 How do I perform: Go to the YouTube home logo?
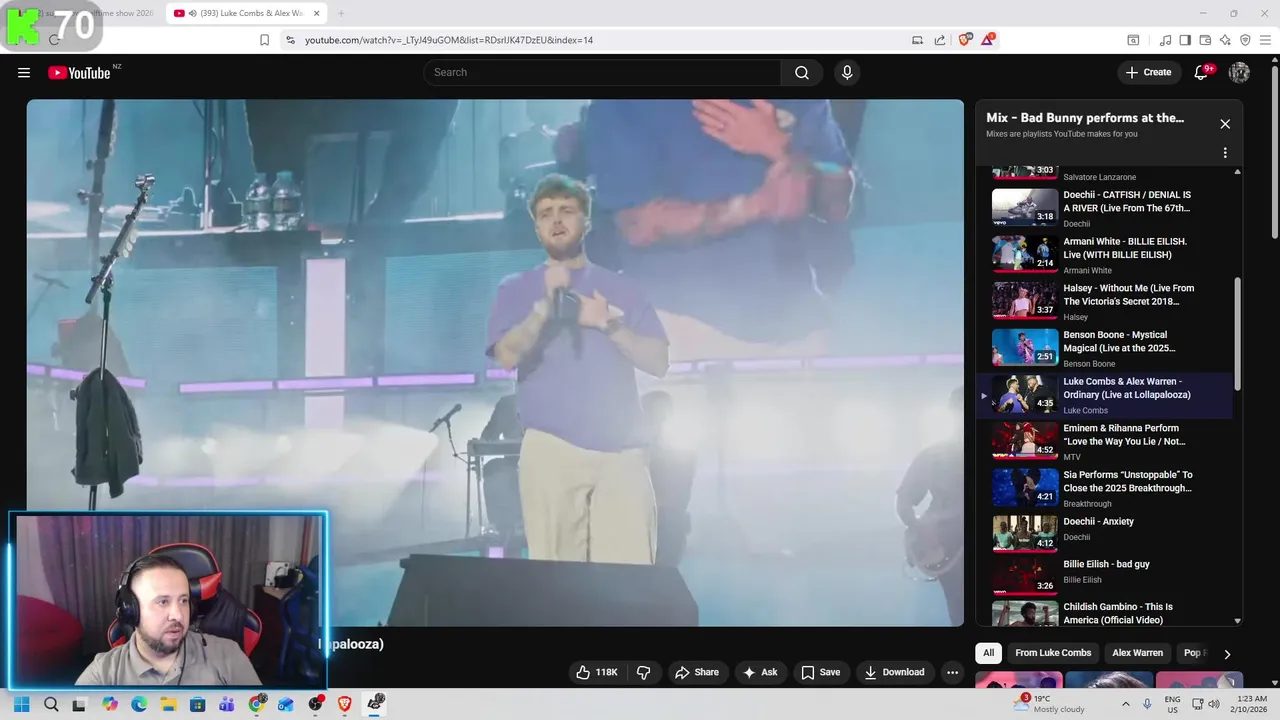(79, 72)
